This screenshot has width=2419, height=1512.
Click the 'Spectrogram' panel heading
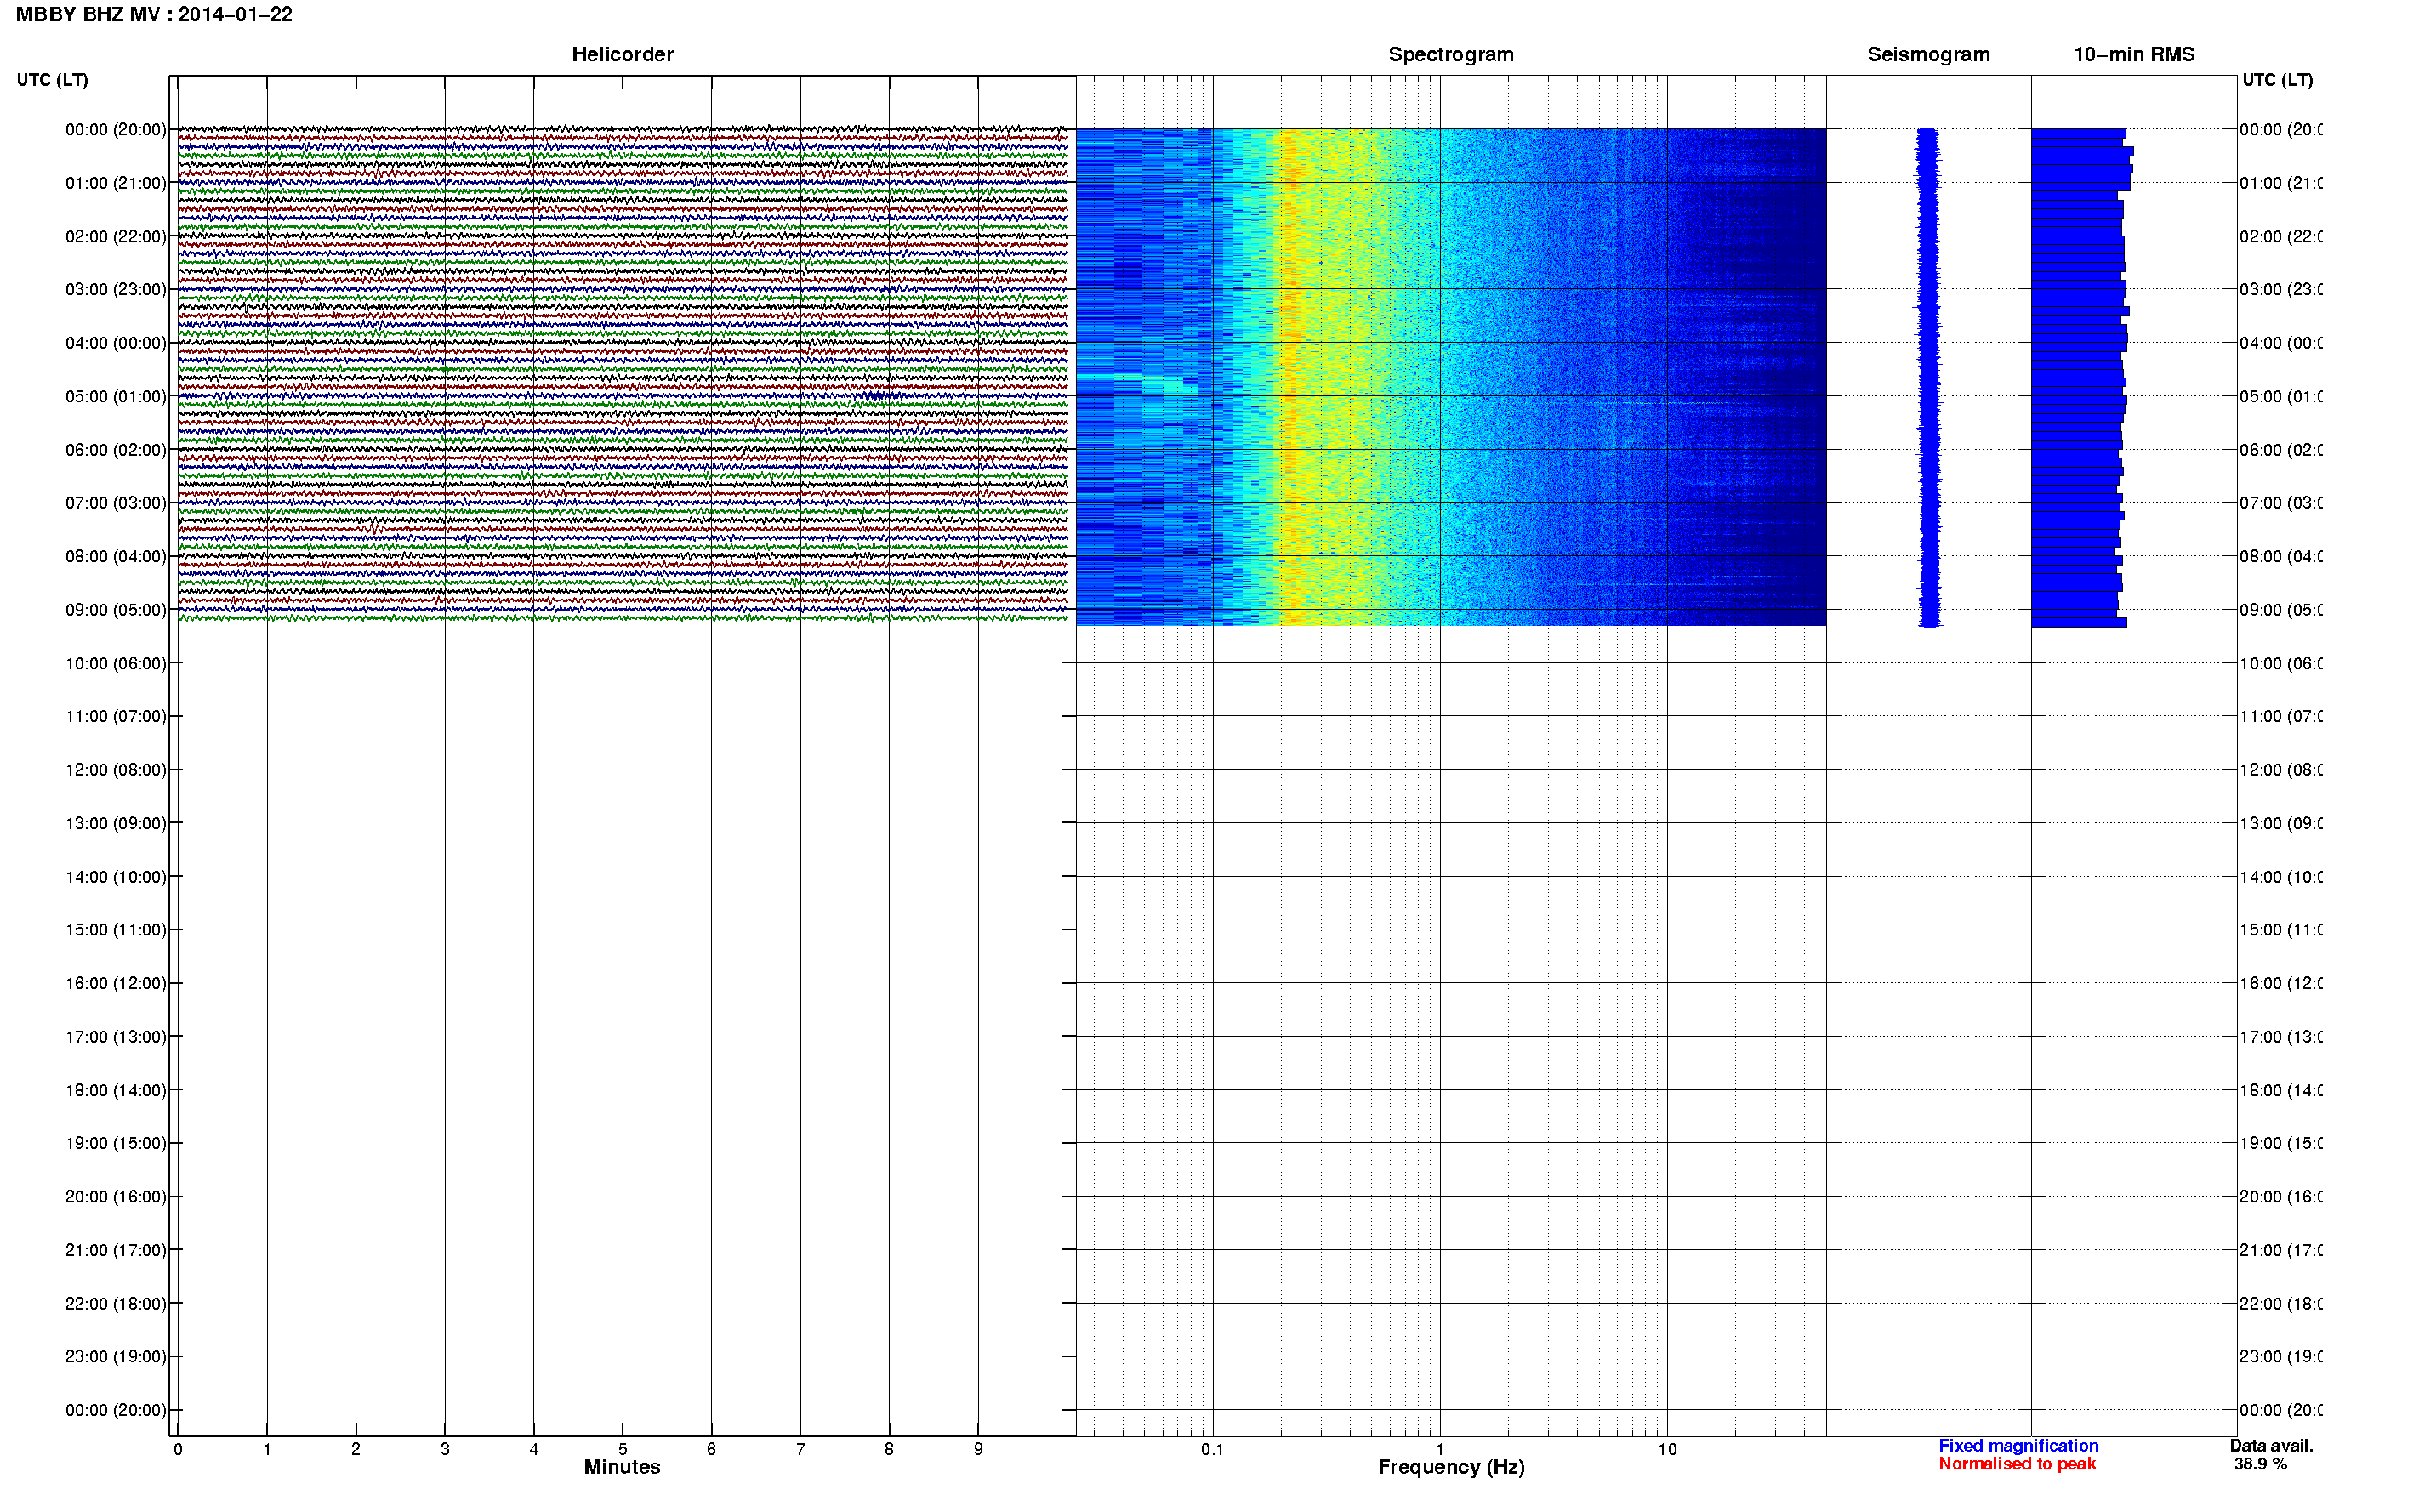tap(1451, 55)
